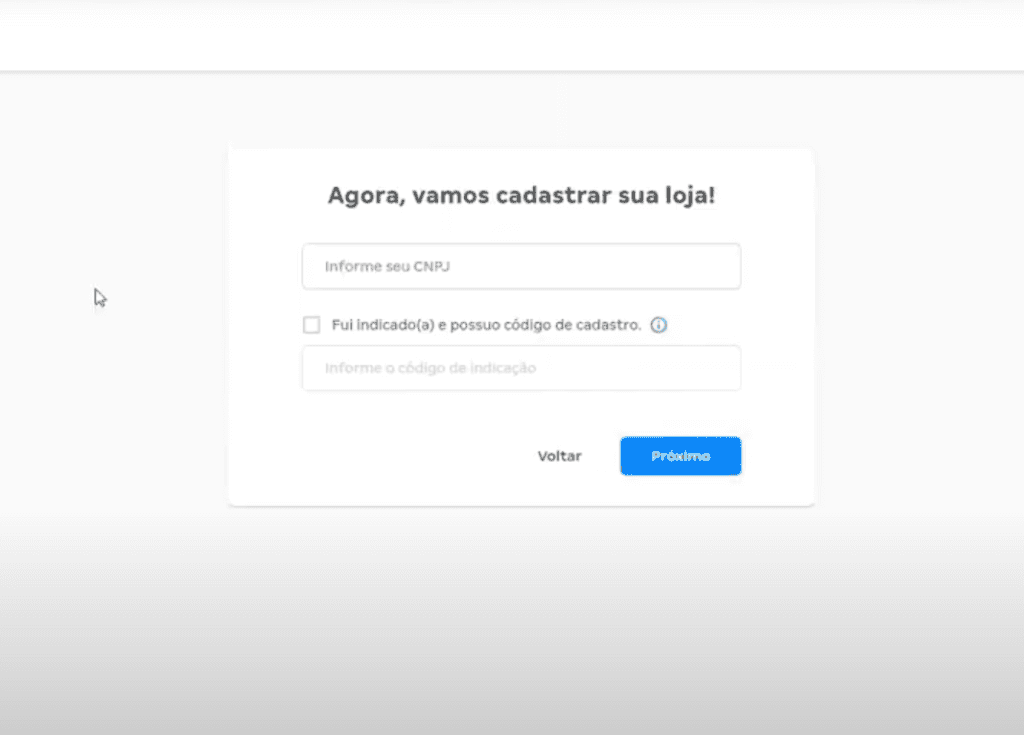Go back using the Voltar button
The image size is (1024, 735).
560,456
